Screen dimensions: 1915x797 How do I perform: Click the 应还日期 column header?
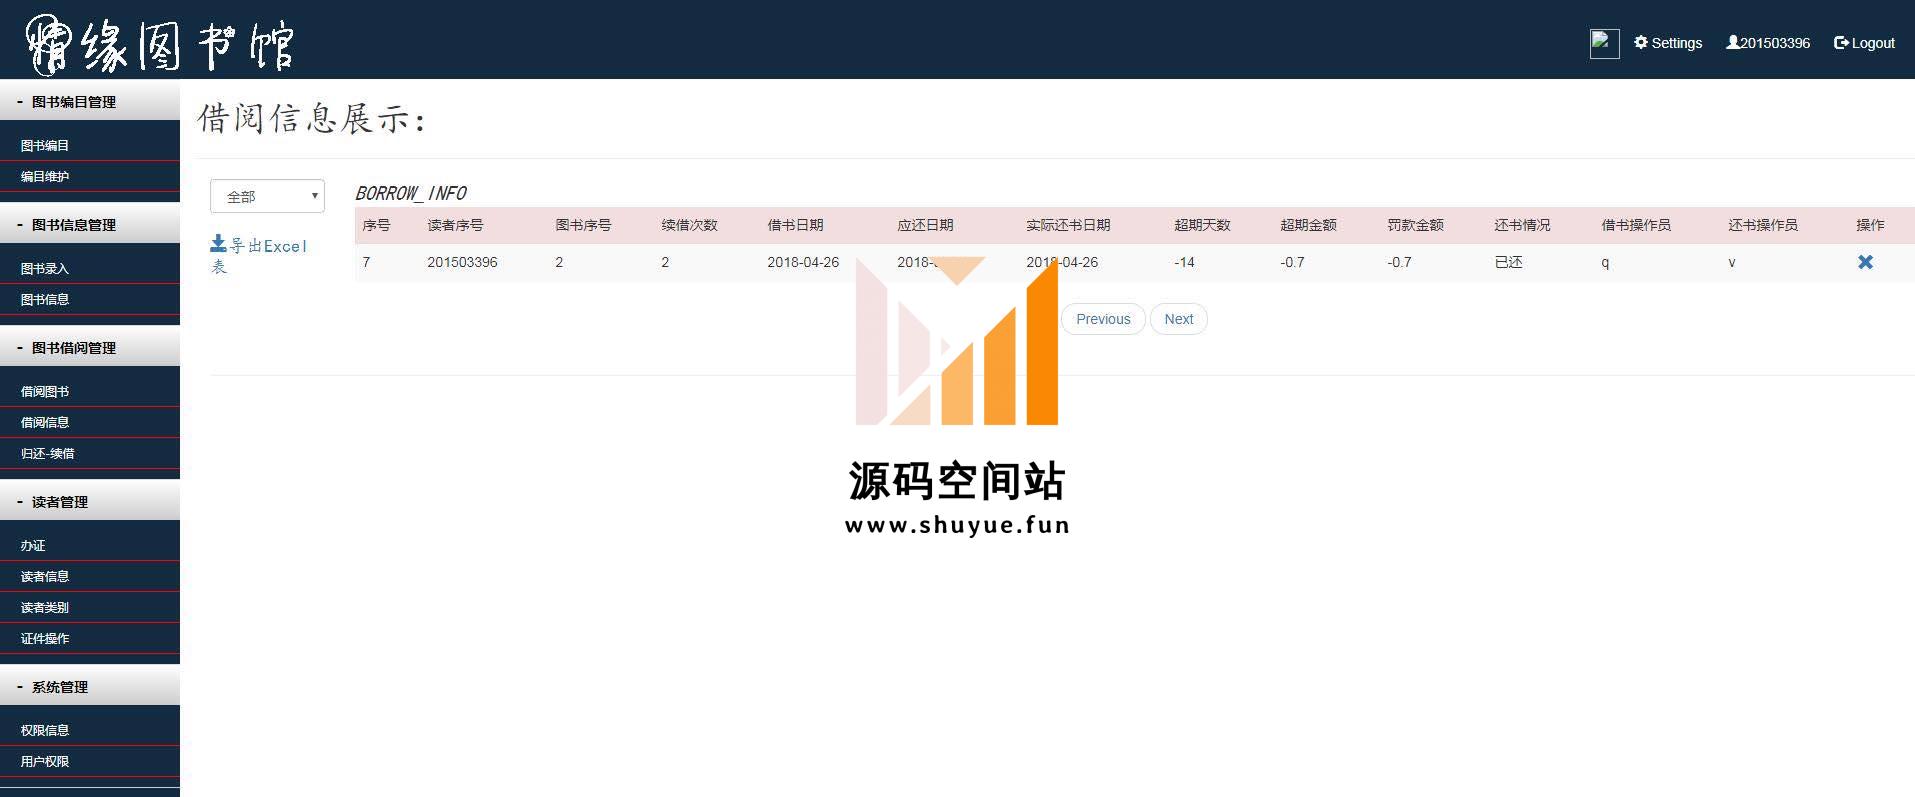925,225
